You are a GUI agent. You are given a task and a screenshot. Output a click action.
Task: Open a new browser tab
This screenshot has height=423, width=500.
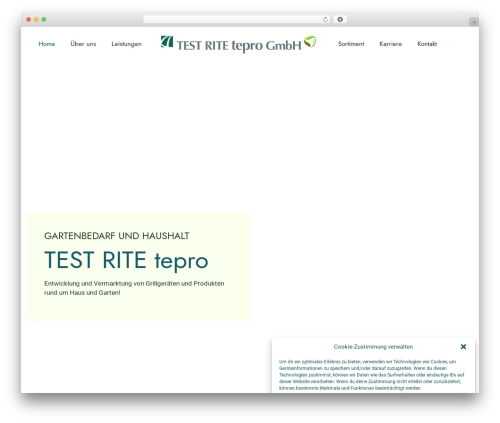(474, 22)
